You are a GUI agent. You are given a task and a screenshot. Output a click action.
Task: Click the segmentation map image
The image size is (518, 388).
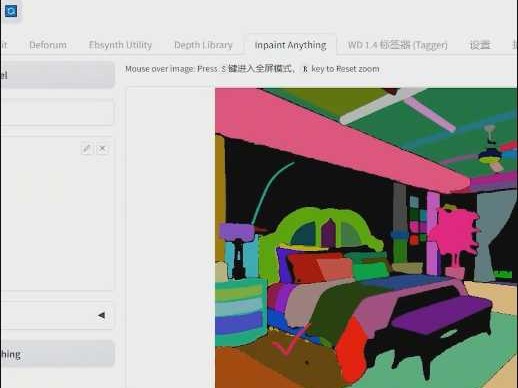366,238
